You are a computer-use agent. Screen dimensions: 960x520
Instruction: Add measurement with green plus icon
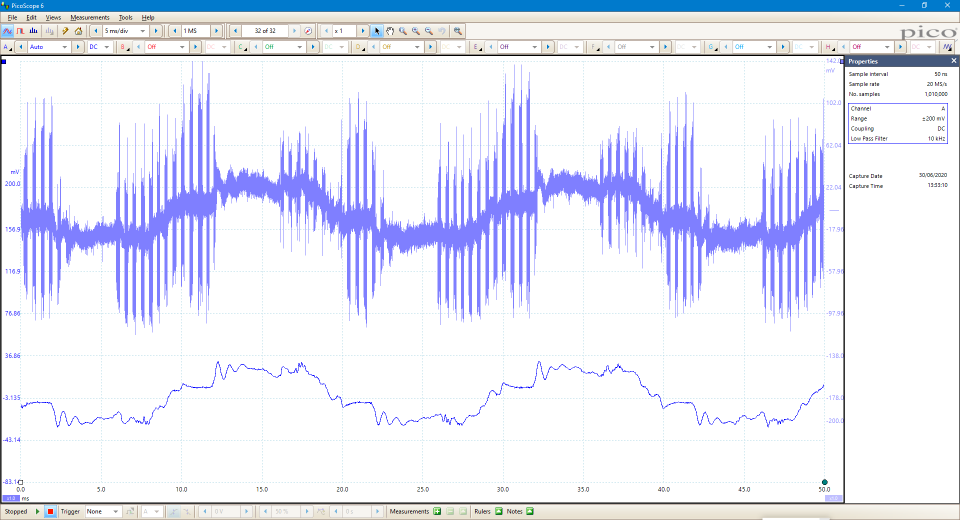437,511
